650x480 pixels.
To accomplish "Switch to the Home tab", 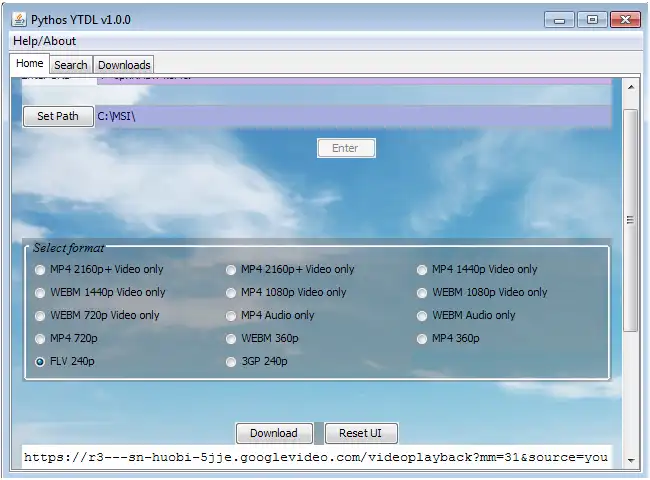I will click(x=29, y=63).
